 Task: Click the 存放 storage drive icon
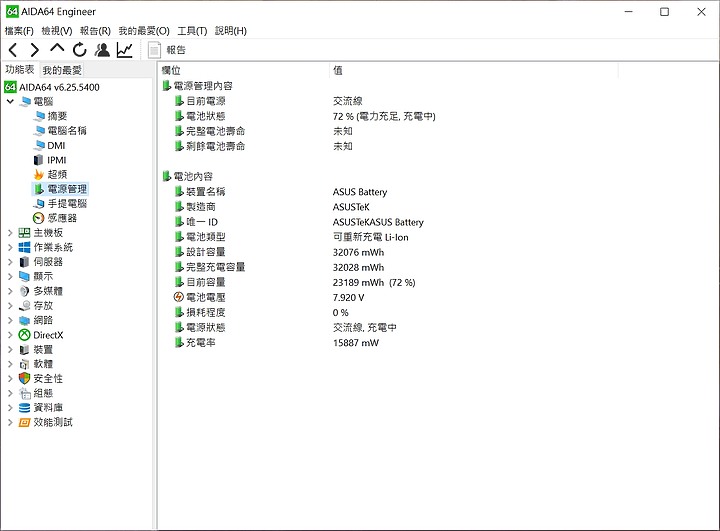click(24, 306)
